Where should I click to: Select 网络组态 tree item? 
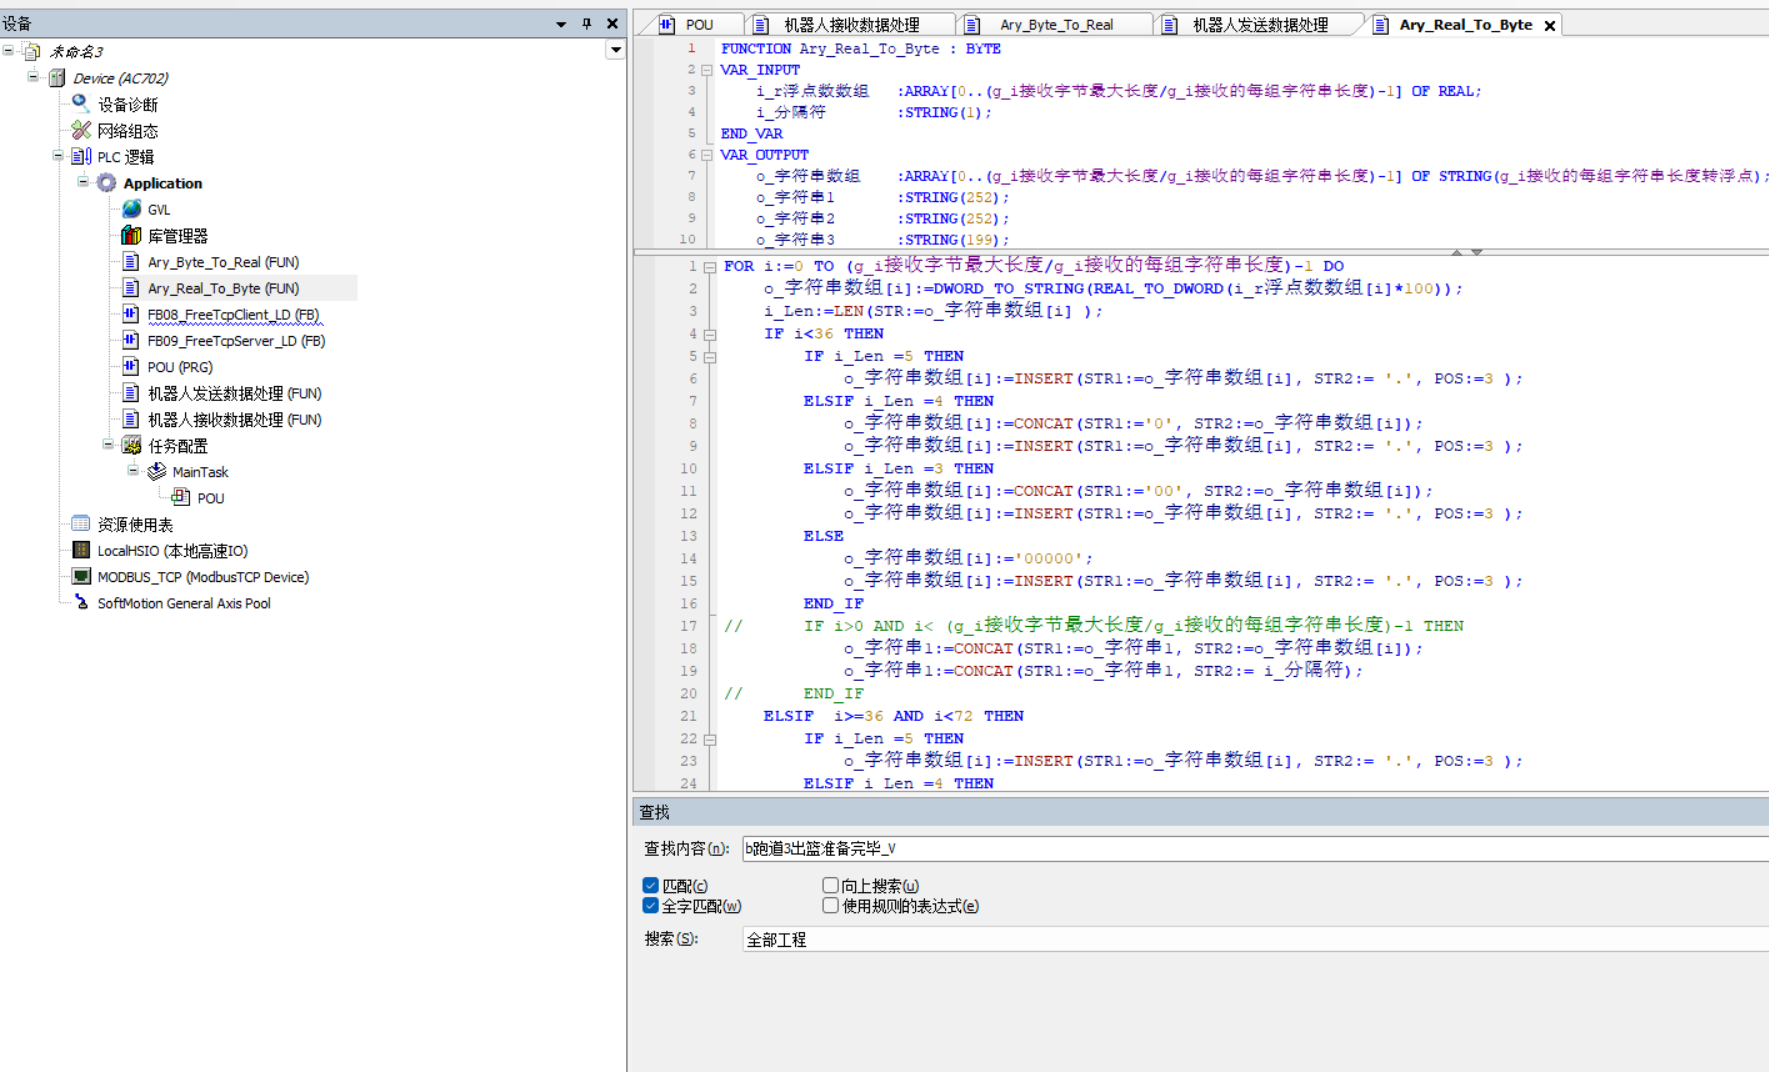pyautogui.click(x=127, y=130)
